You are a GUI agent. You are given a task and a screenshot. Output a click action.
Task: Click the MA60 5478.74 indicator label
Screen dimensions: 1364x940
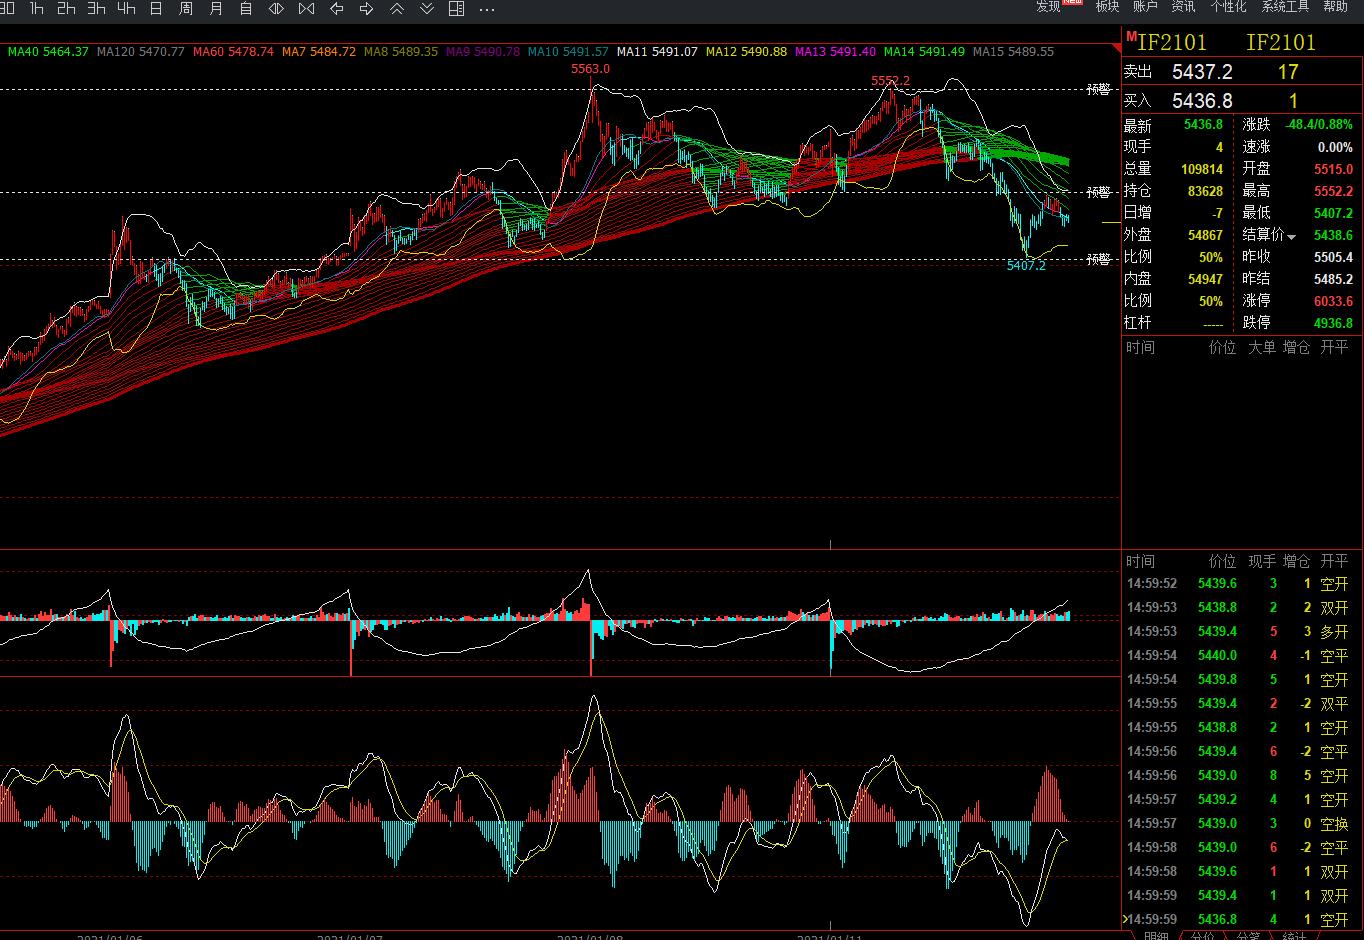(233, 51)
